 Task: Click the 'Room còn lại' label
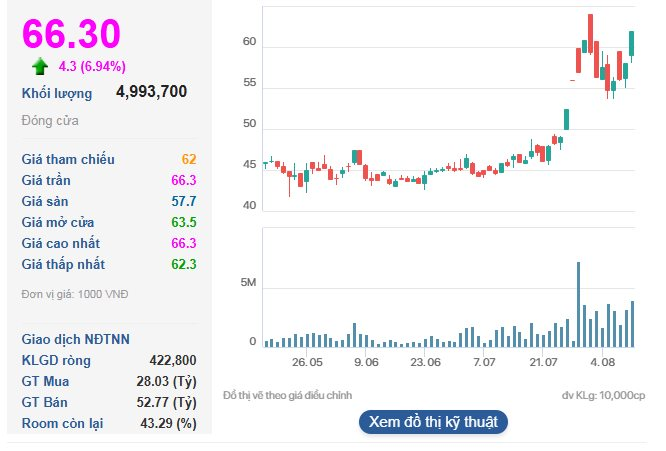point(64,423)
